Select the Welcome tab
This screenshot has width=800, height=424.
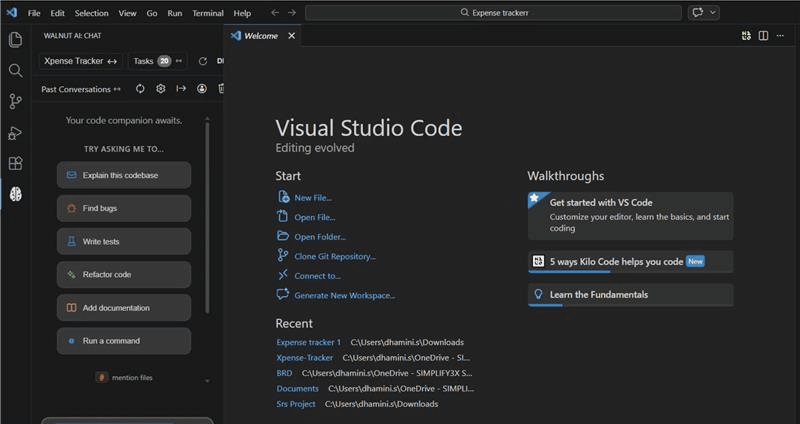261,36
